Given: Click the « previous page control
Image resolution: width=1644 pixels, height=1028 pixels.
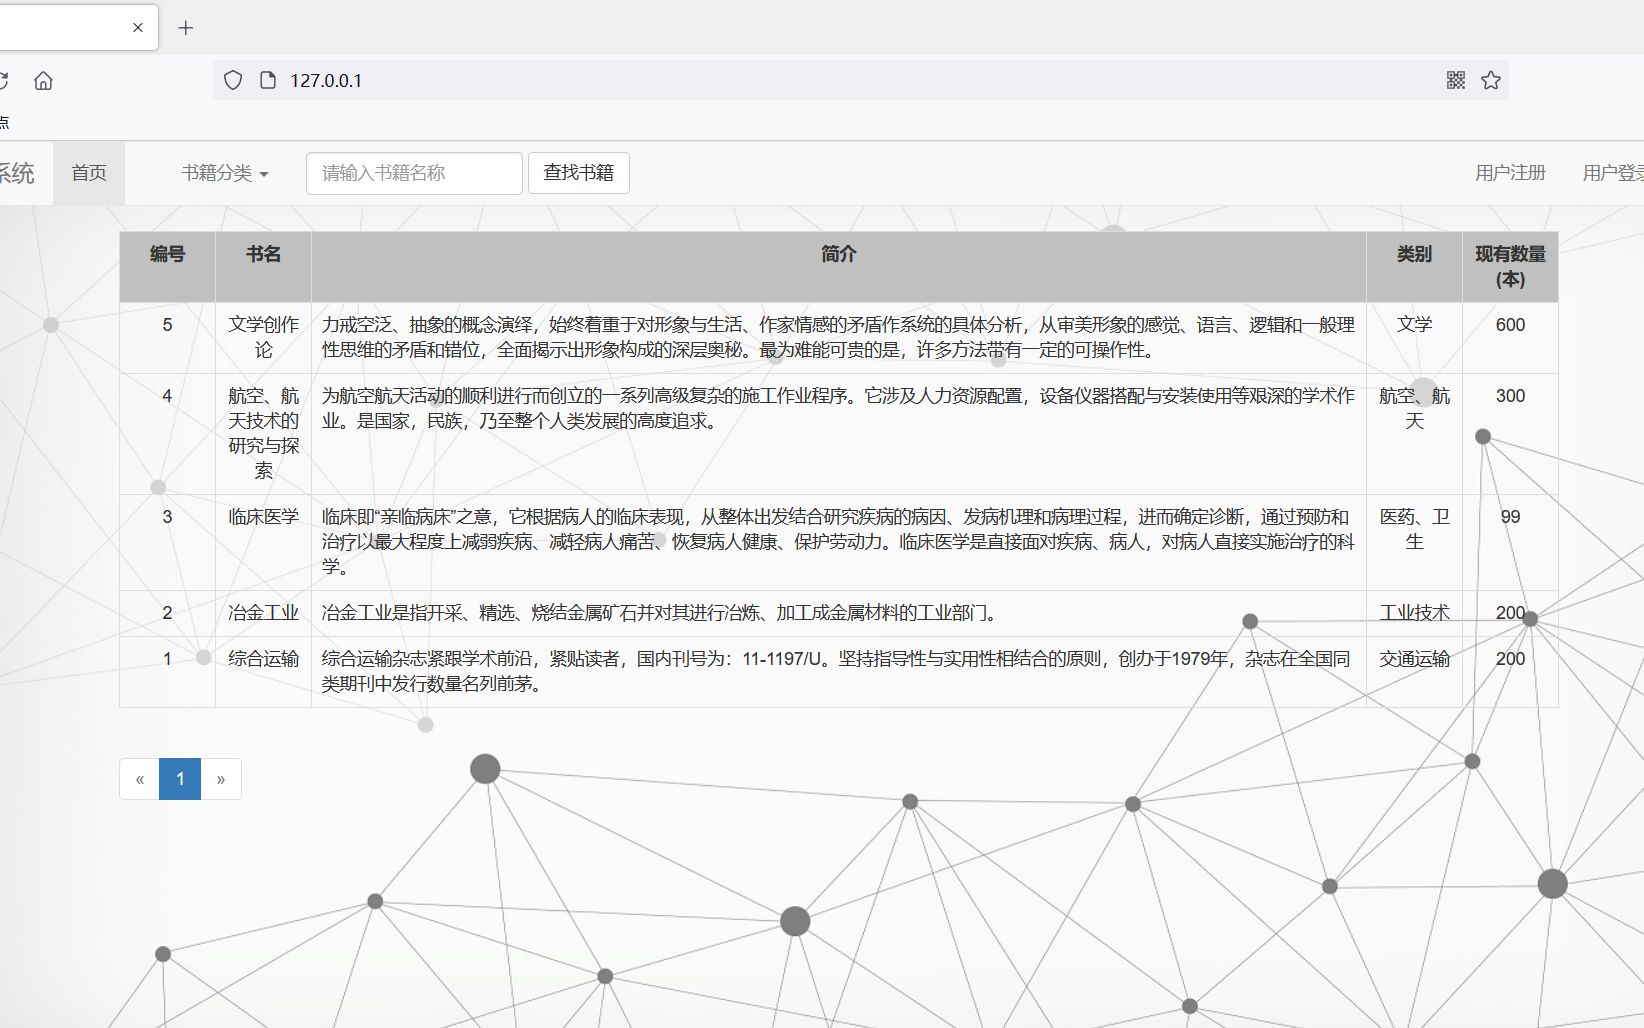Looking at the screenshot, I should coord(139,778).
